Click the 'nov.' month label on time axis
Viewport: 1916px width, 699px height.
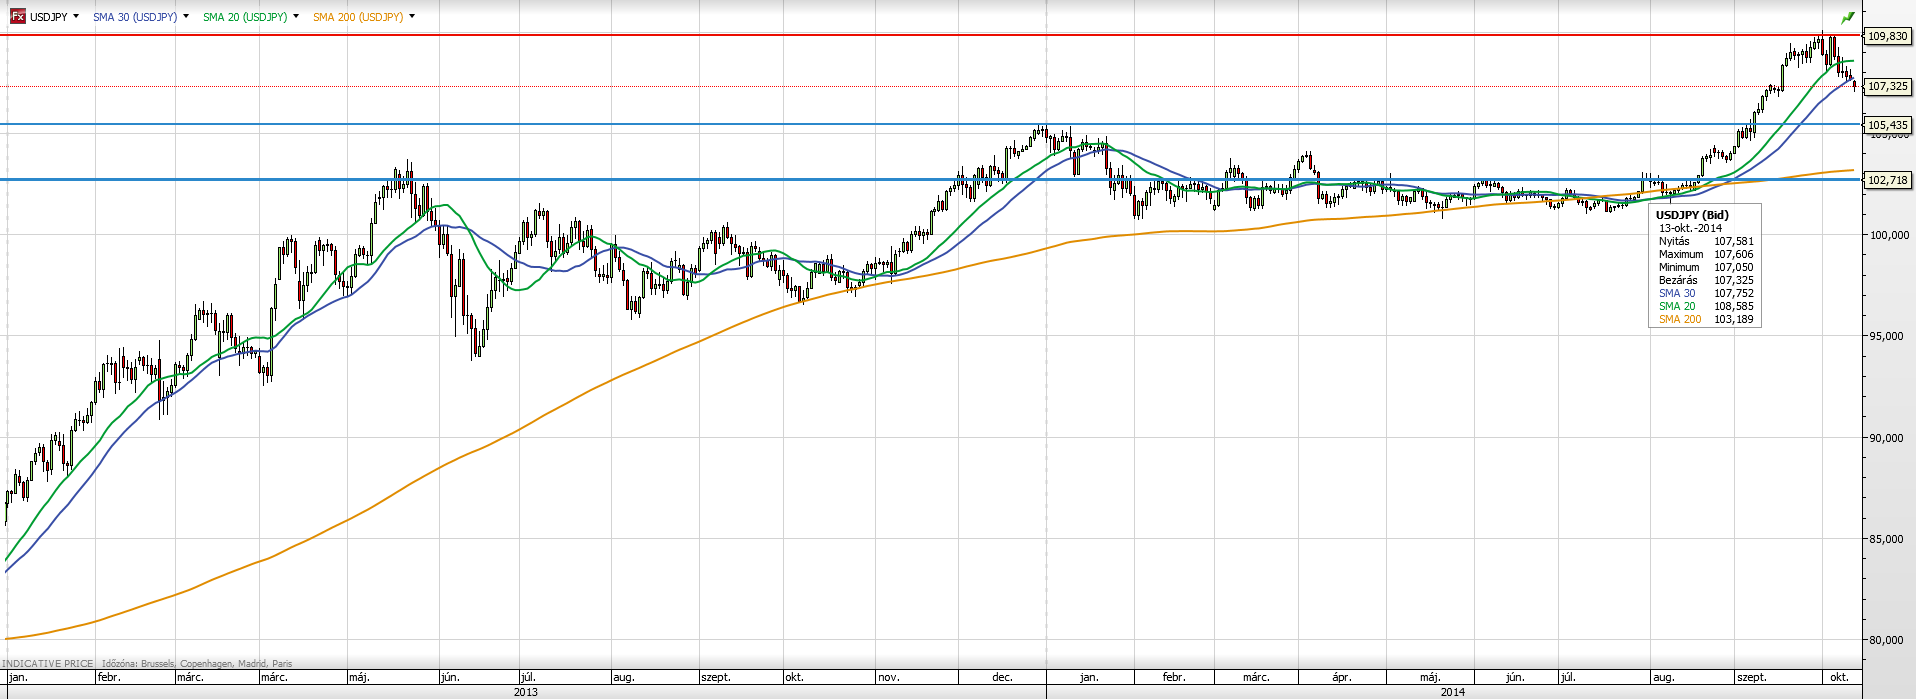point(888,677)
